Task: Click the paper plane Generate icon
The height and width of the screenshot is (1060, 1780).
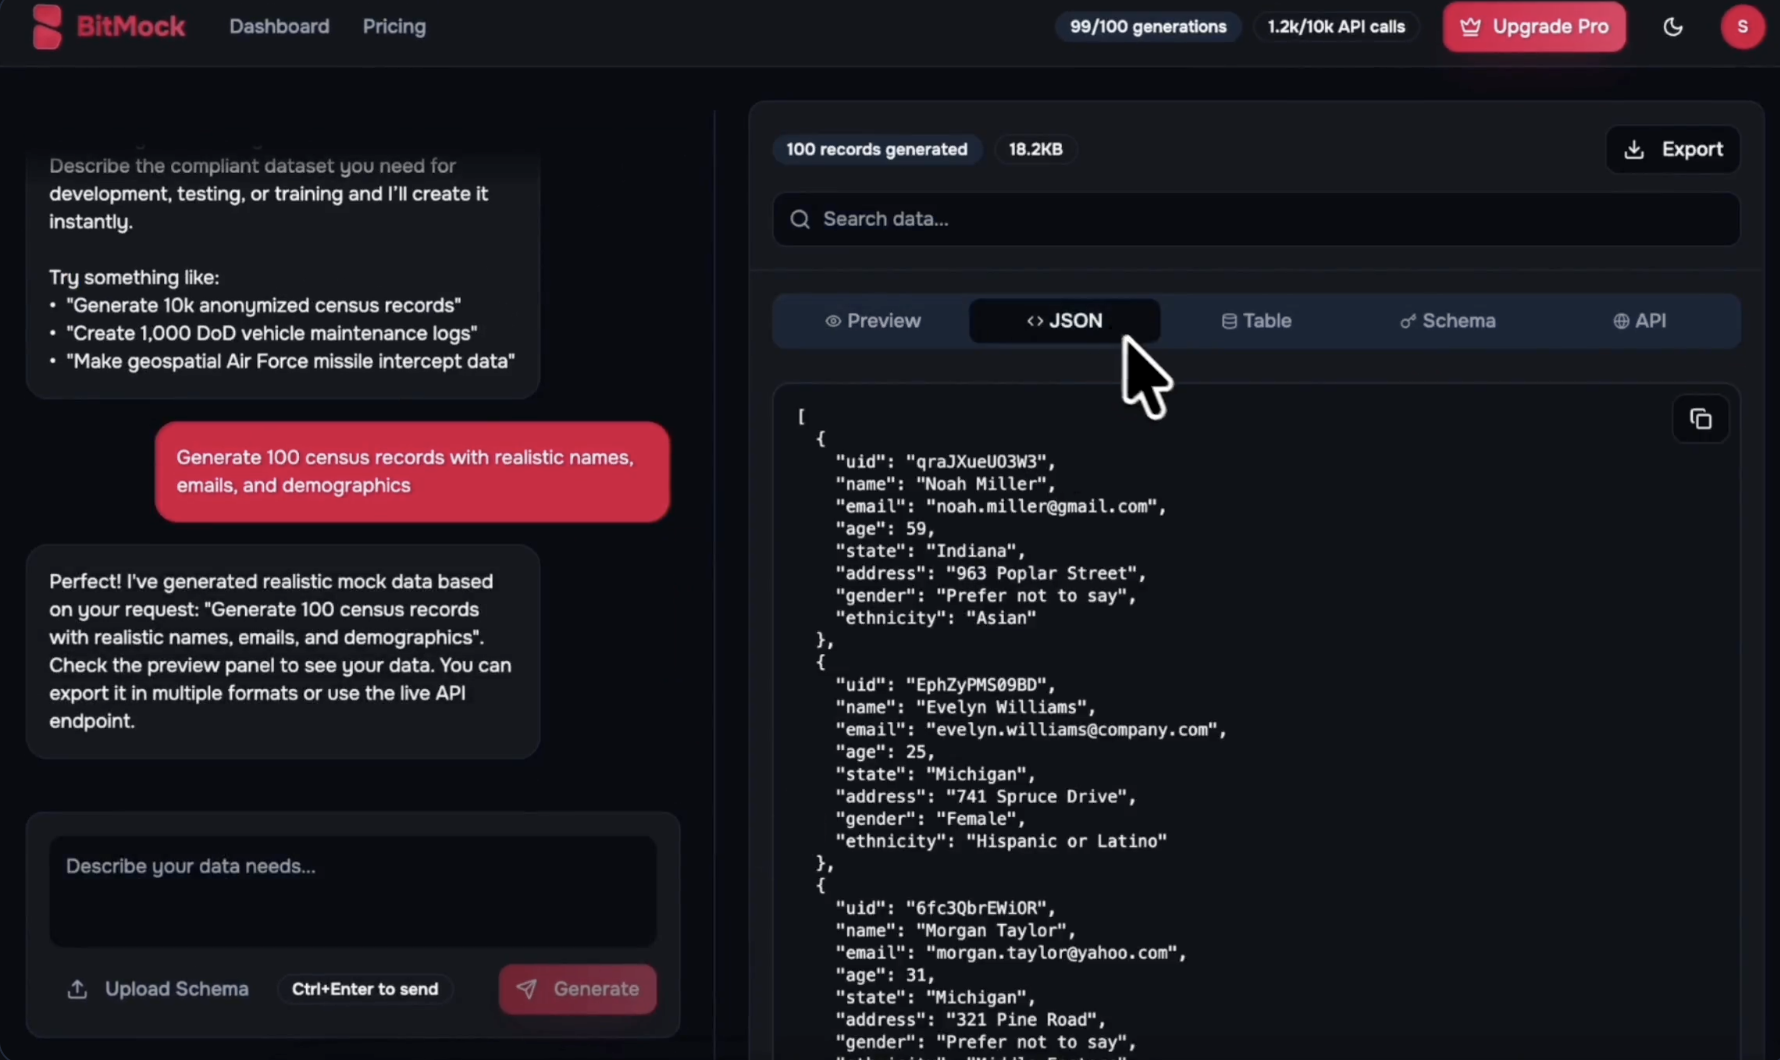Action: pos(527,989)
